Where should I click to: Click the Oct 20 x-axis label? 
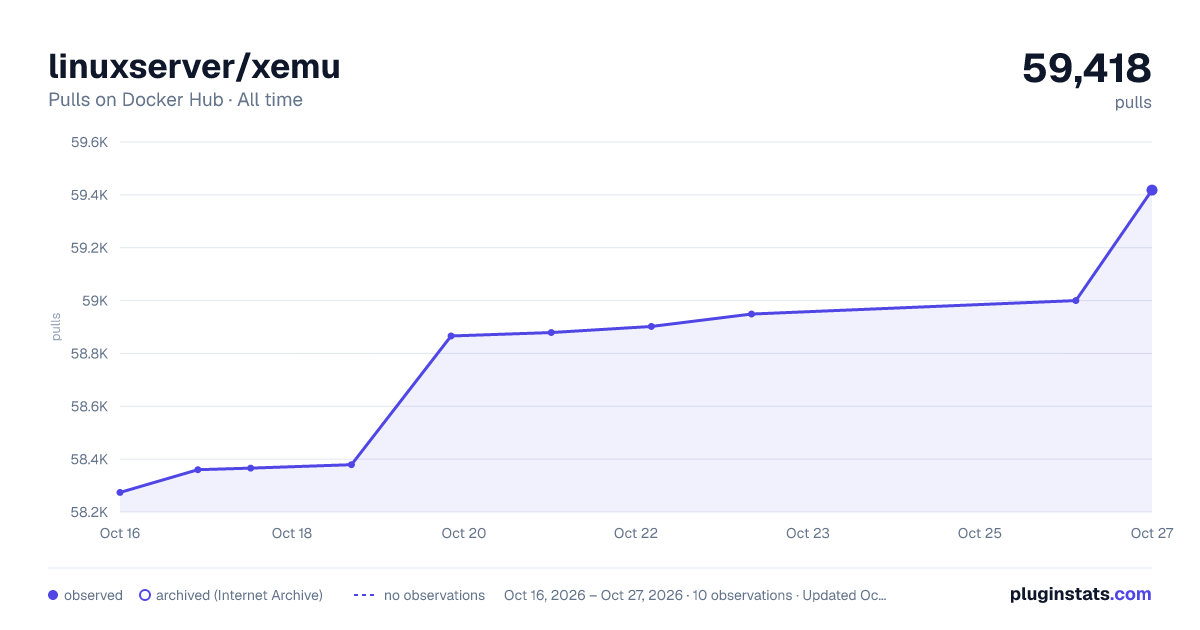tap(464, 533)
